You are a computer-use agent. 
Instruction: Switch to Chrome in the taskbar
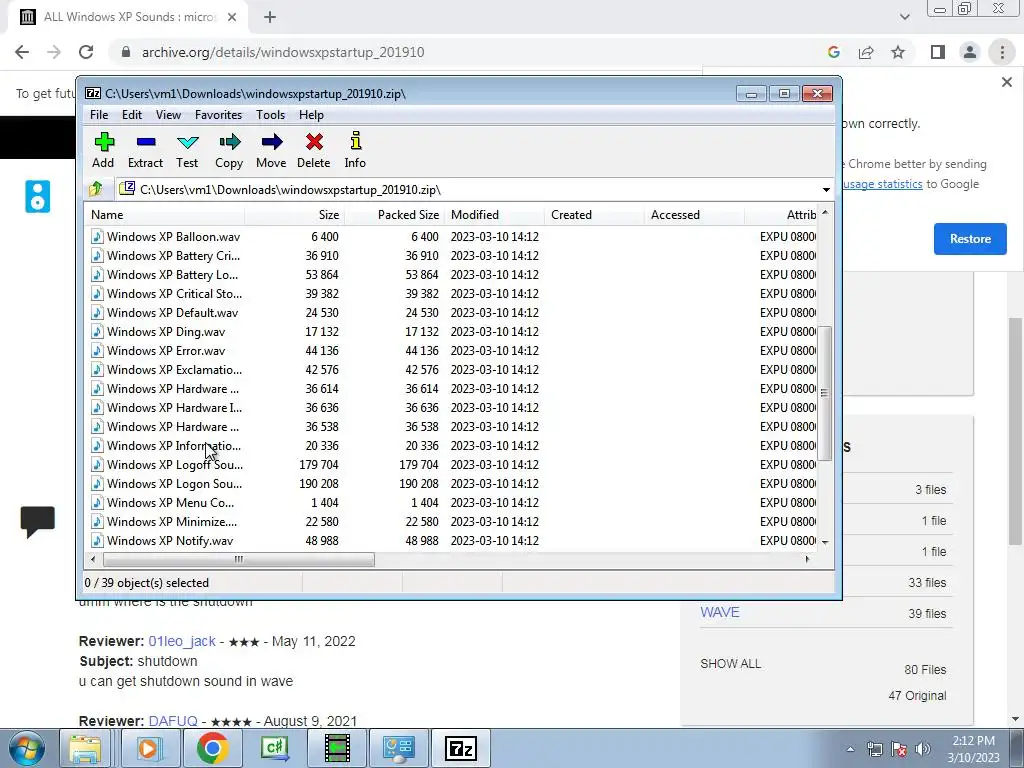212,748
